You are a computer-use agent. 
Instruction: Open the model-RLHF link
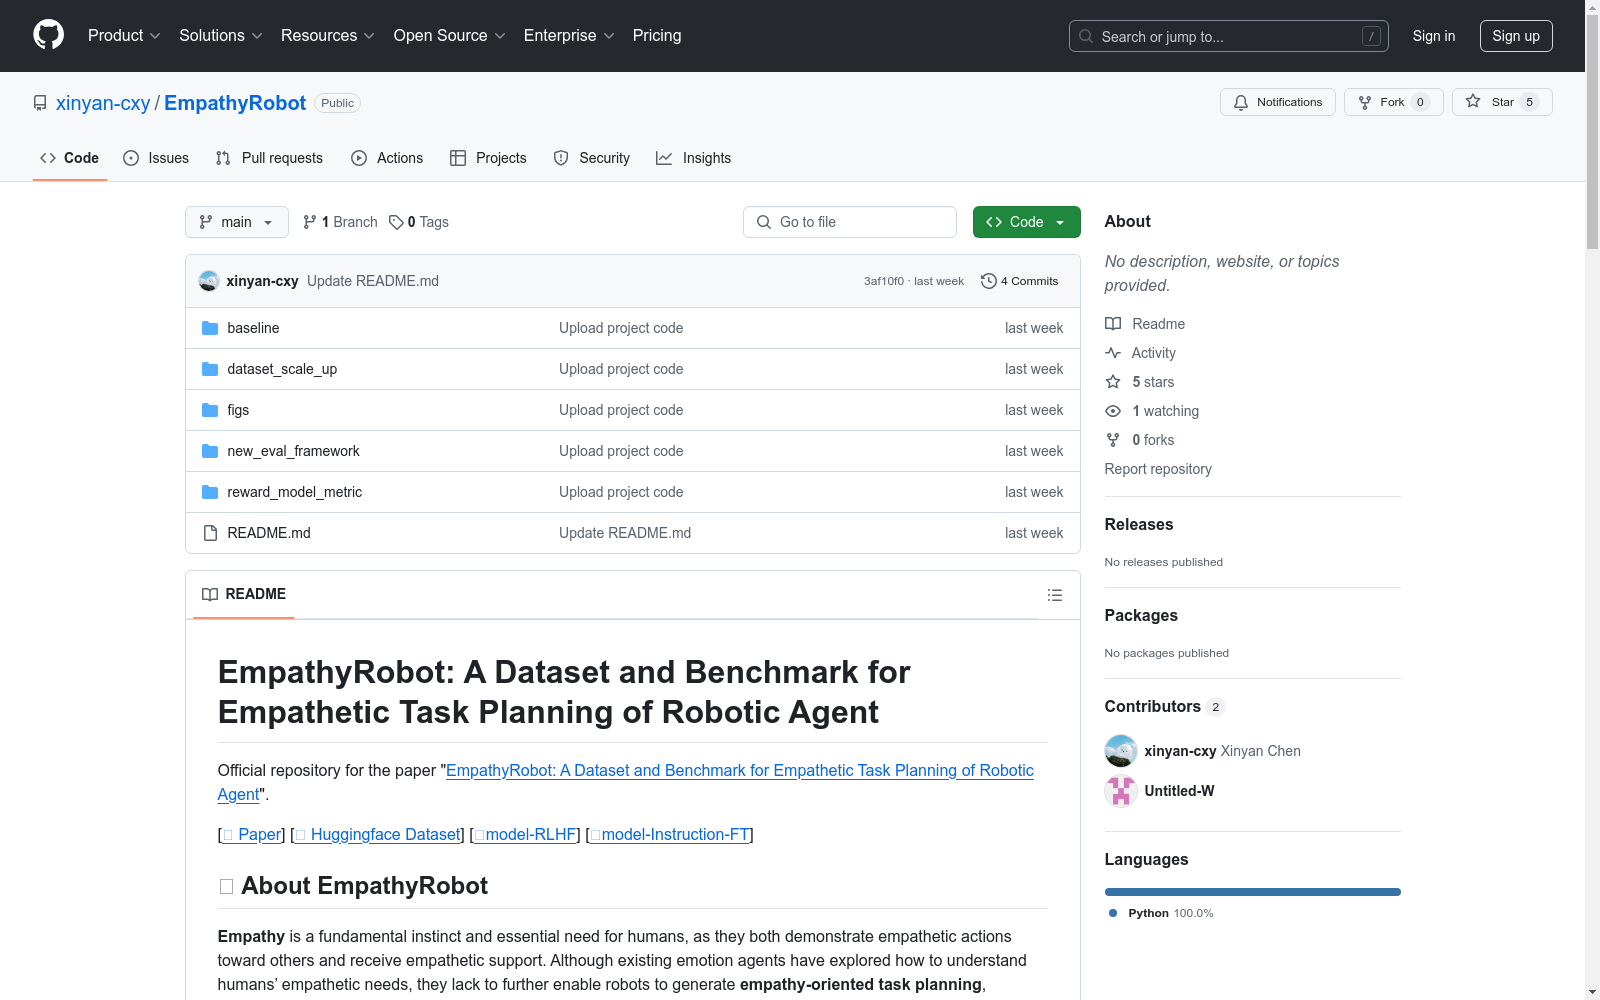525,834
